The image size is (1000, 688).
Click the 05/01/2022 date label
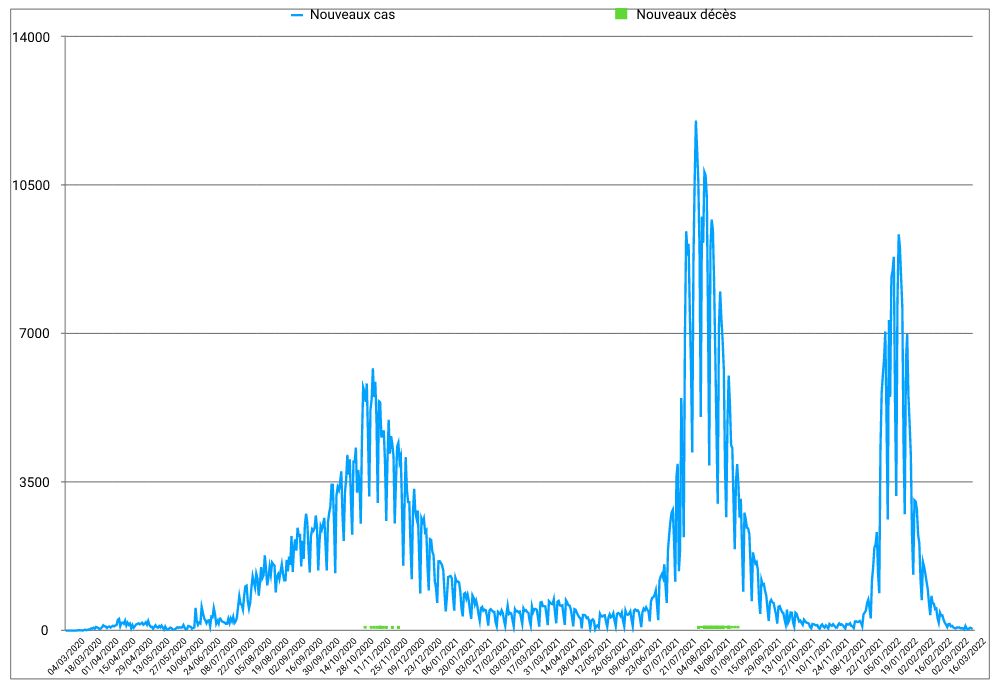(886, 655)
